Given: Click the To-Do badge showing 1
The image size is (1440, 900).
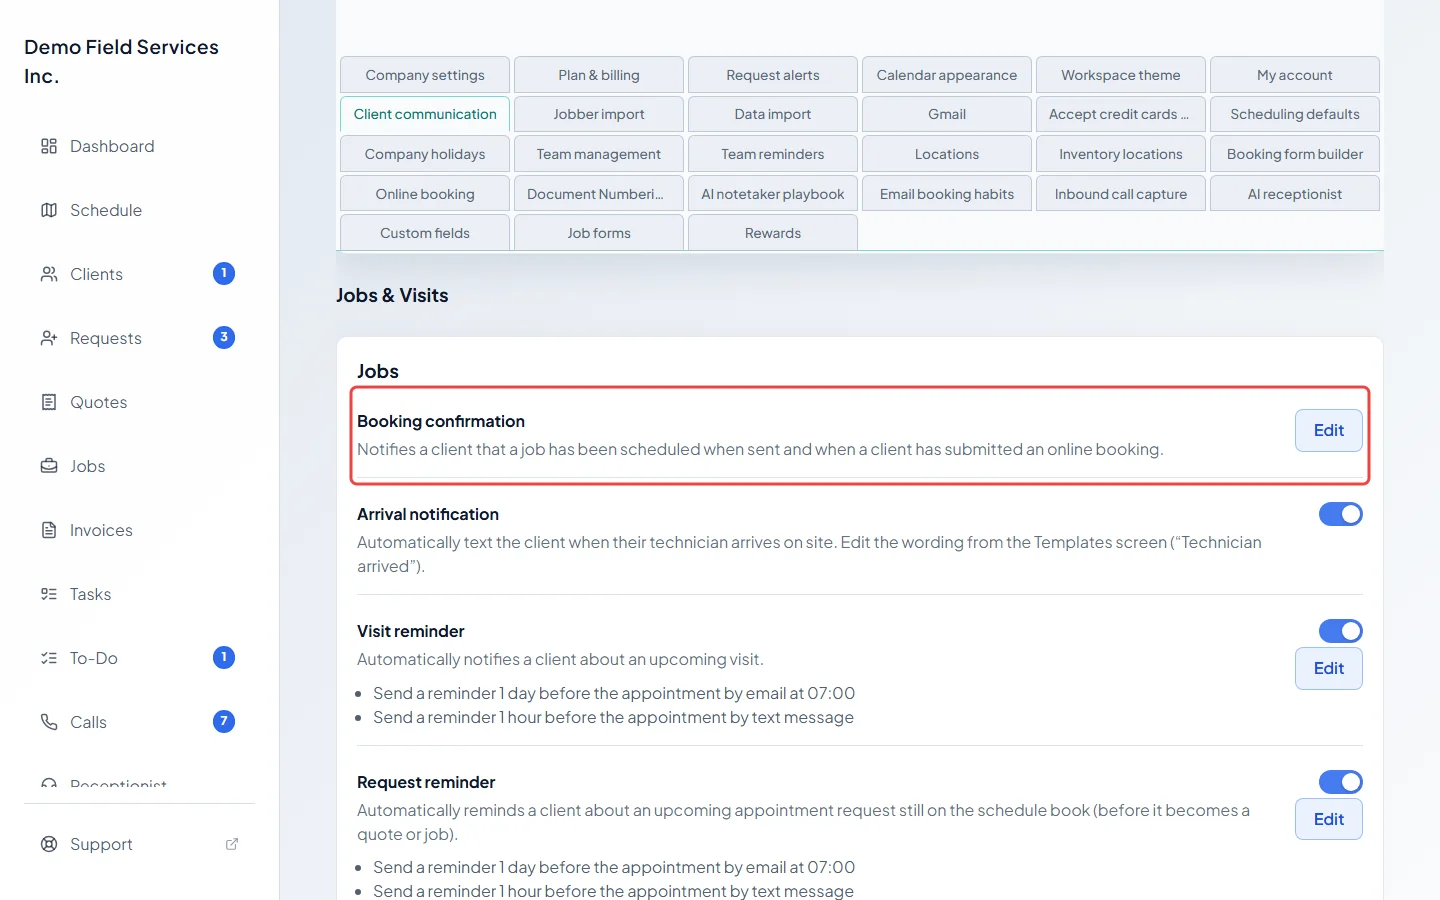Looking at the screenshot, I should click(x=224, y=657).
